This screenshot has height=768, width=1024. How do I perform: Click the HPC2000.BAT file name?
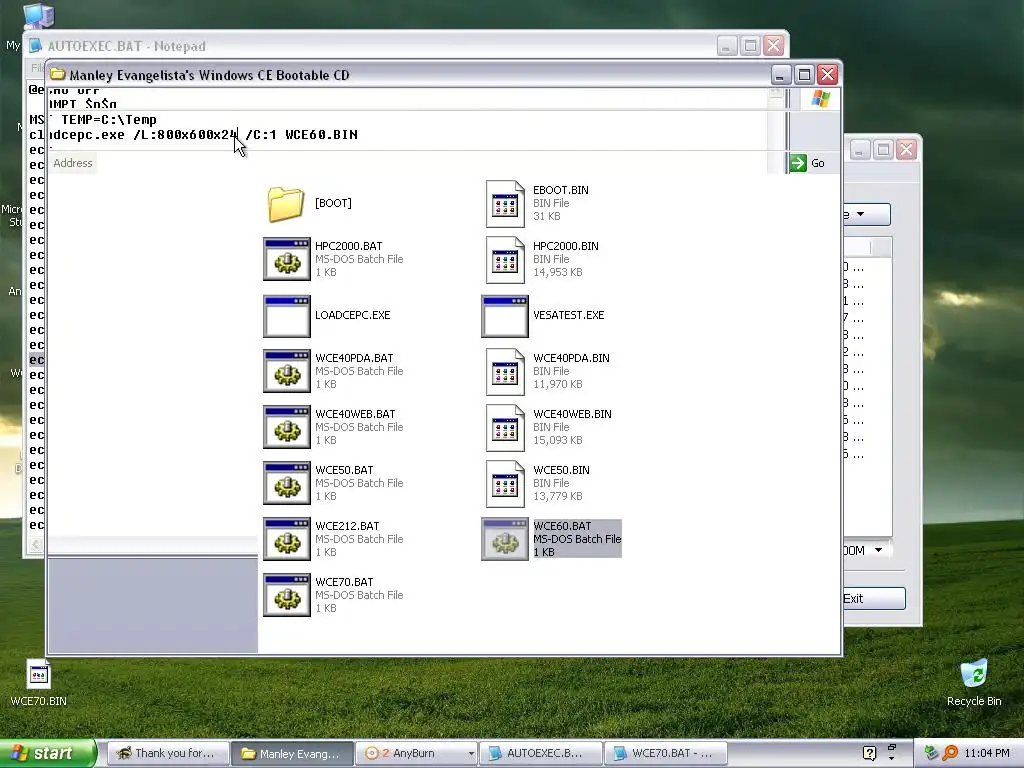pyautogui.click(x=349, y=246)
